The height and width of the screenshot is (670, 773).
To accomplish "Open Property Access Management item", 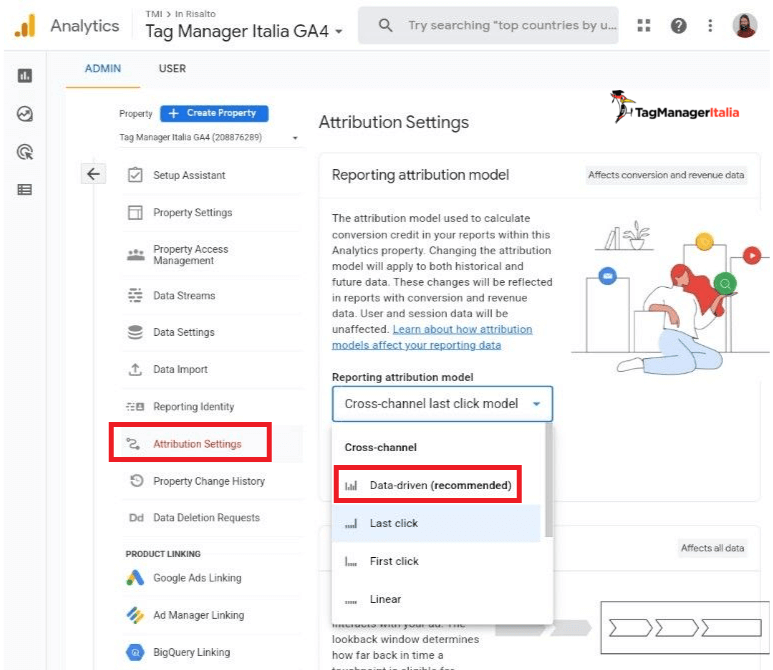I will (x=190, y=255).
